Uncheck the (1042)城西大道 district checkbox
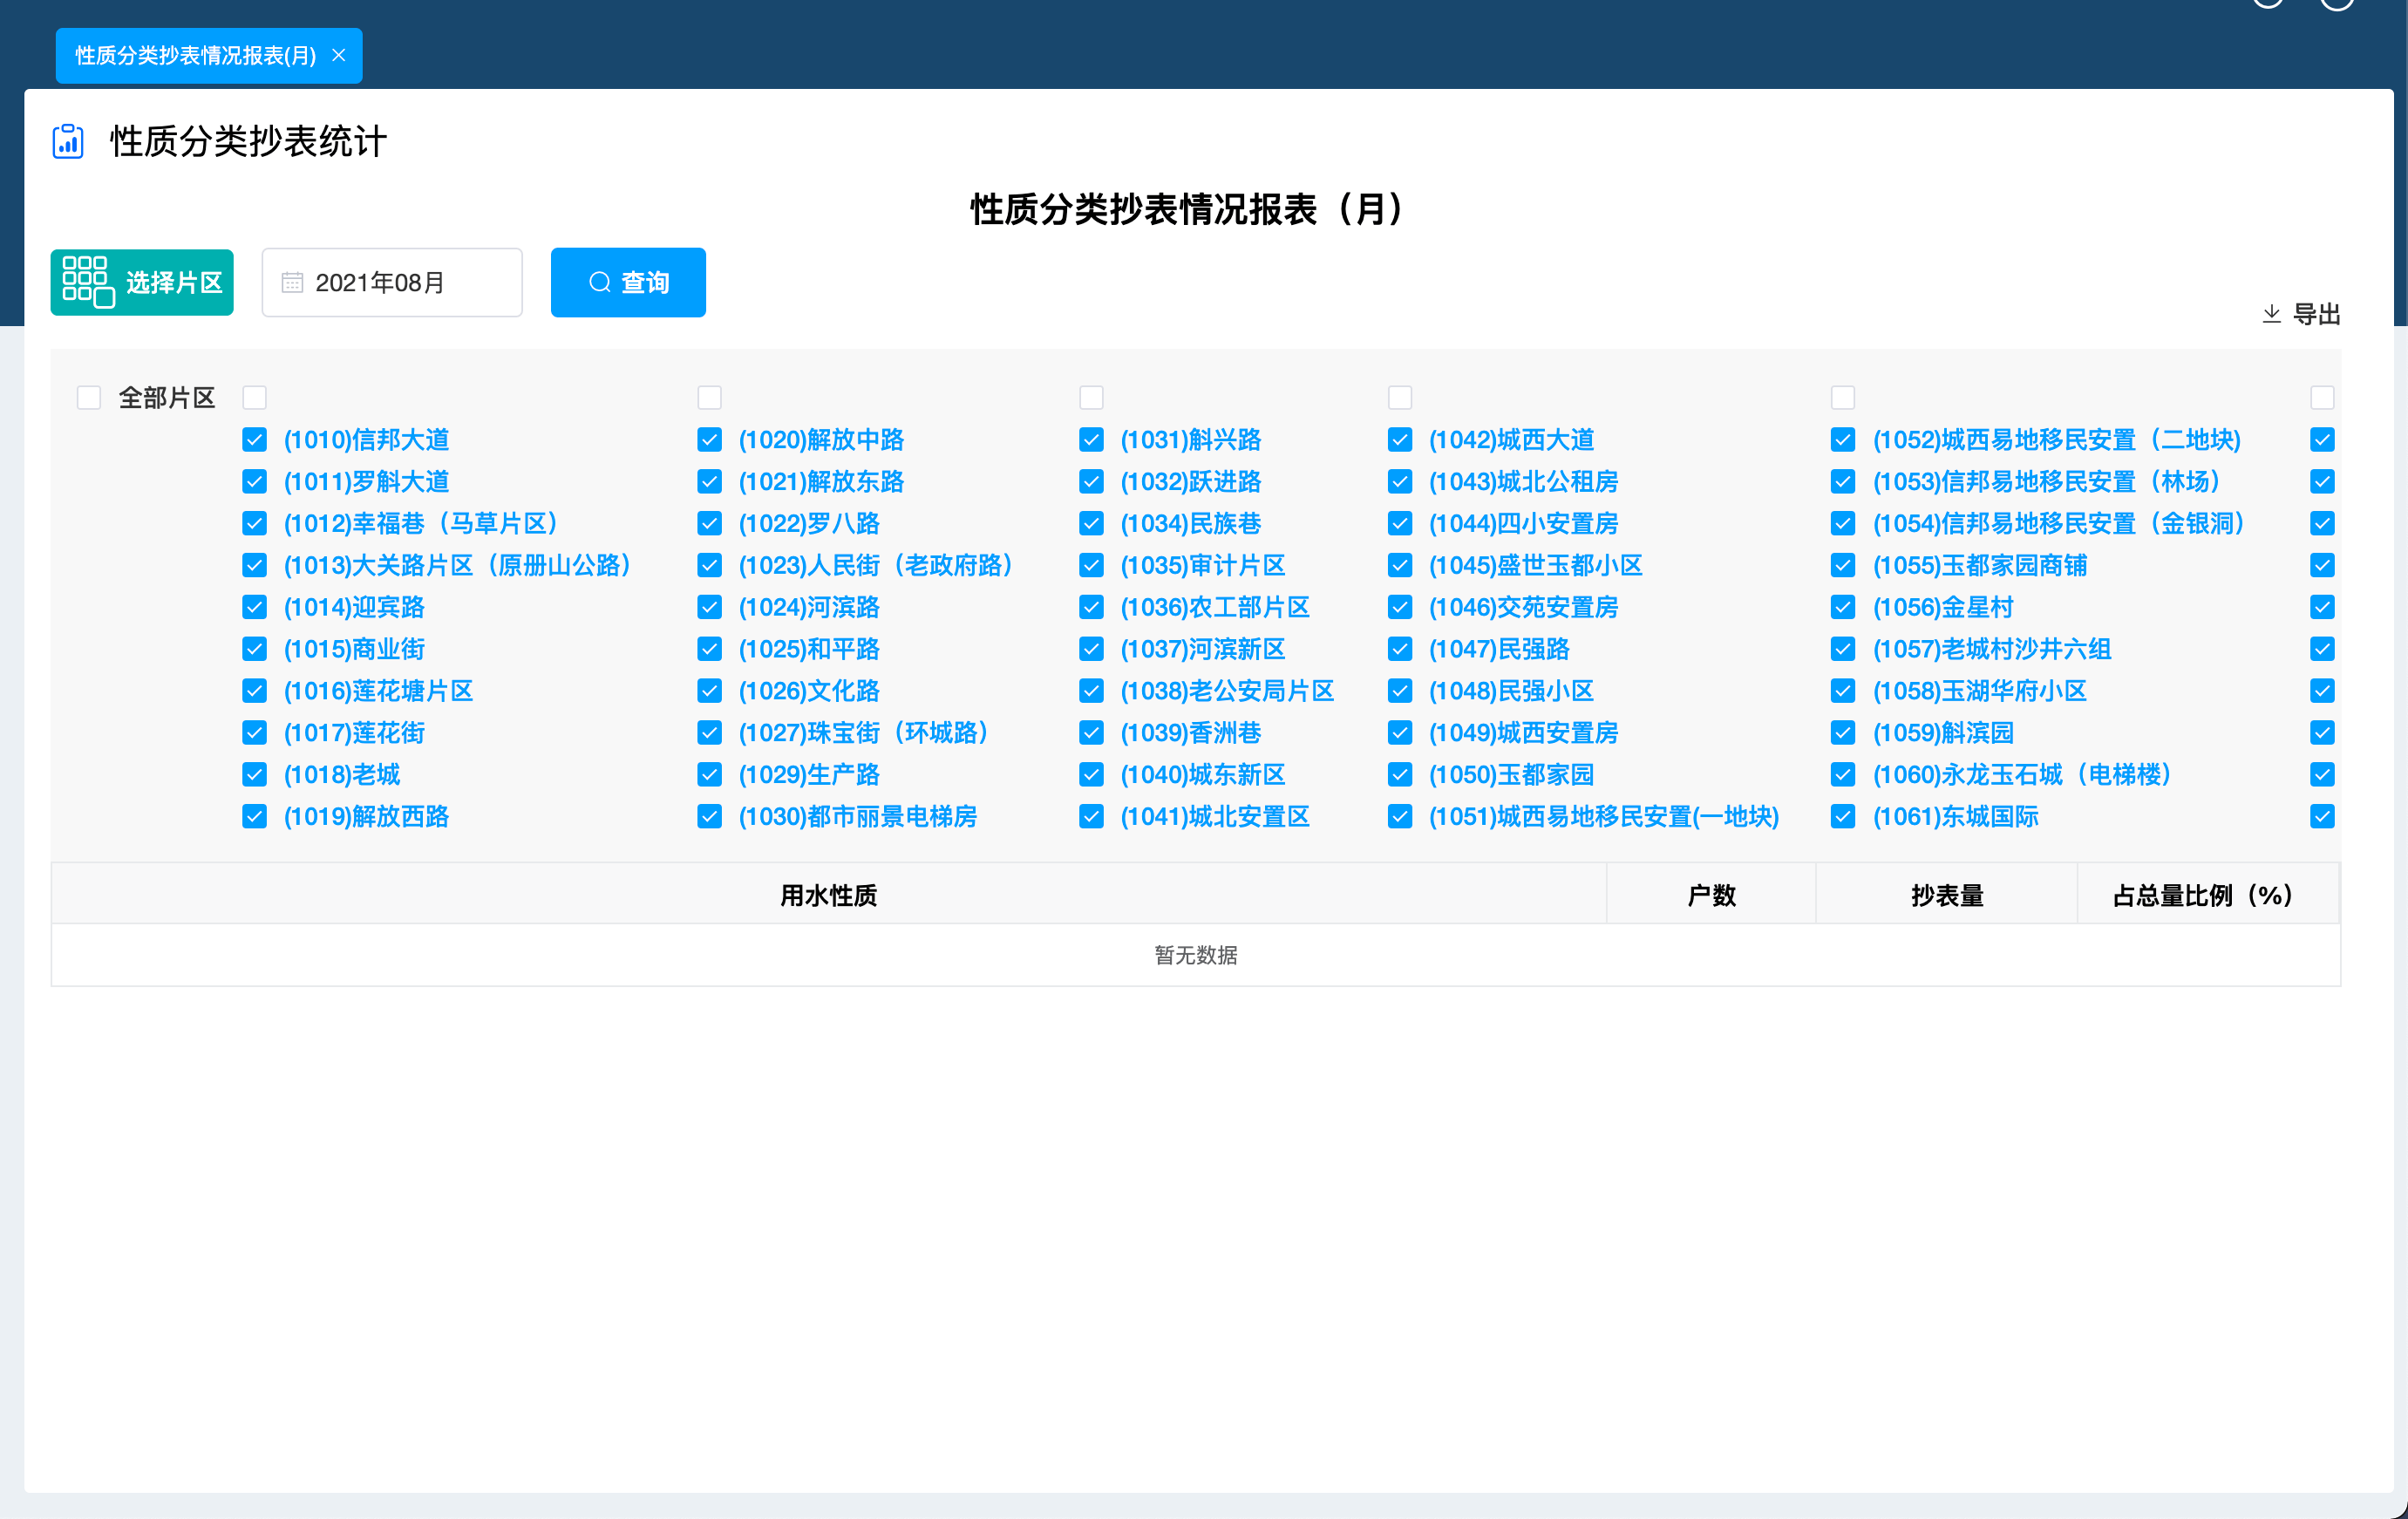The image size is (2408, 1519). coord(1399,439)
